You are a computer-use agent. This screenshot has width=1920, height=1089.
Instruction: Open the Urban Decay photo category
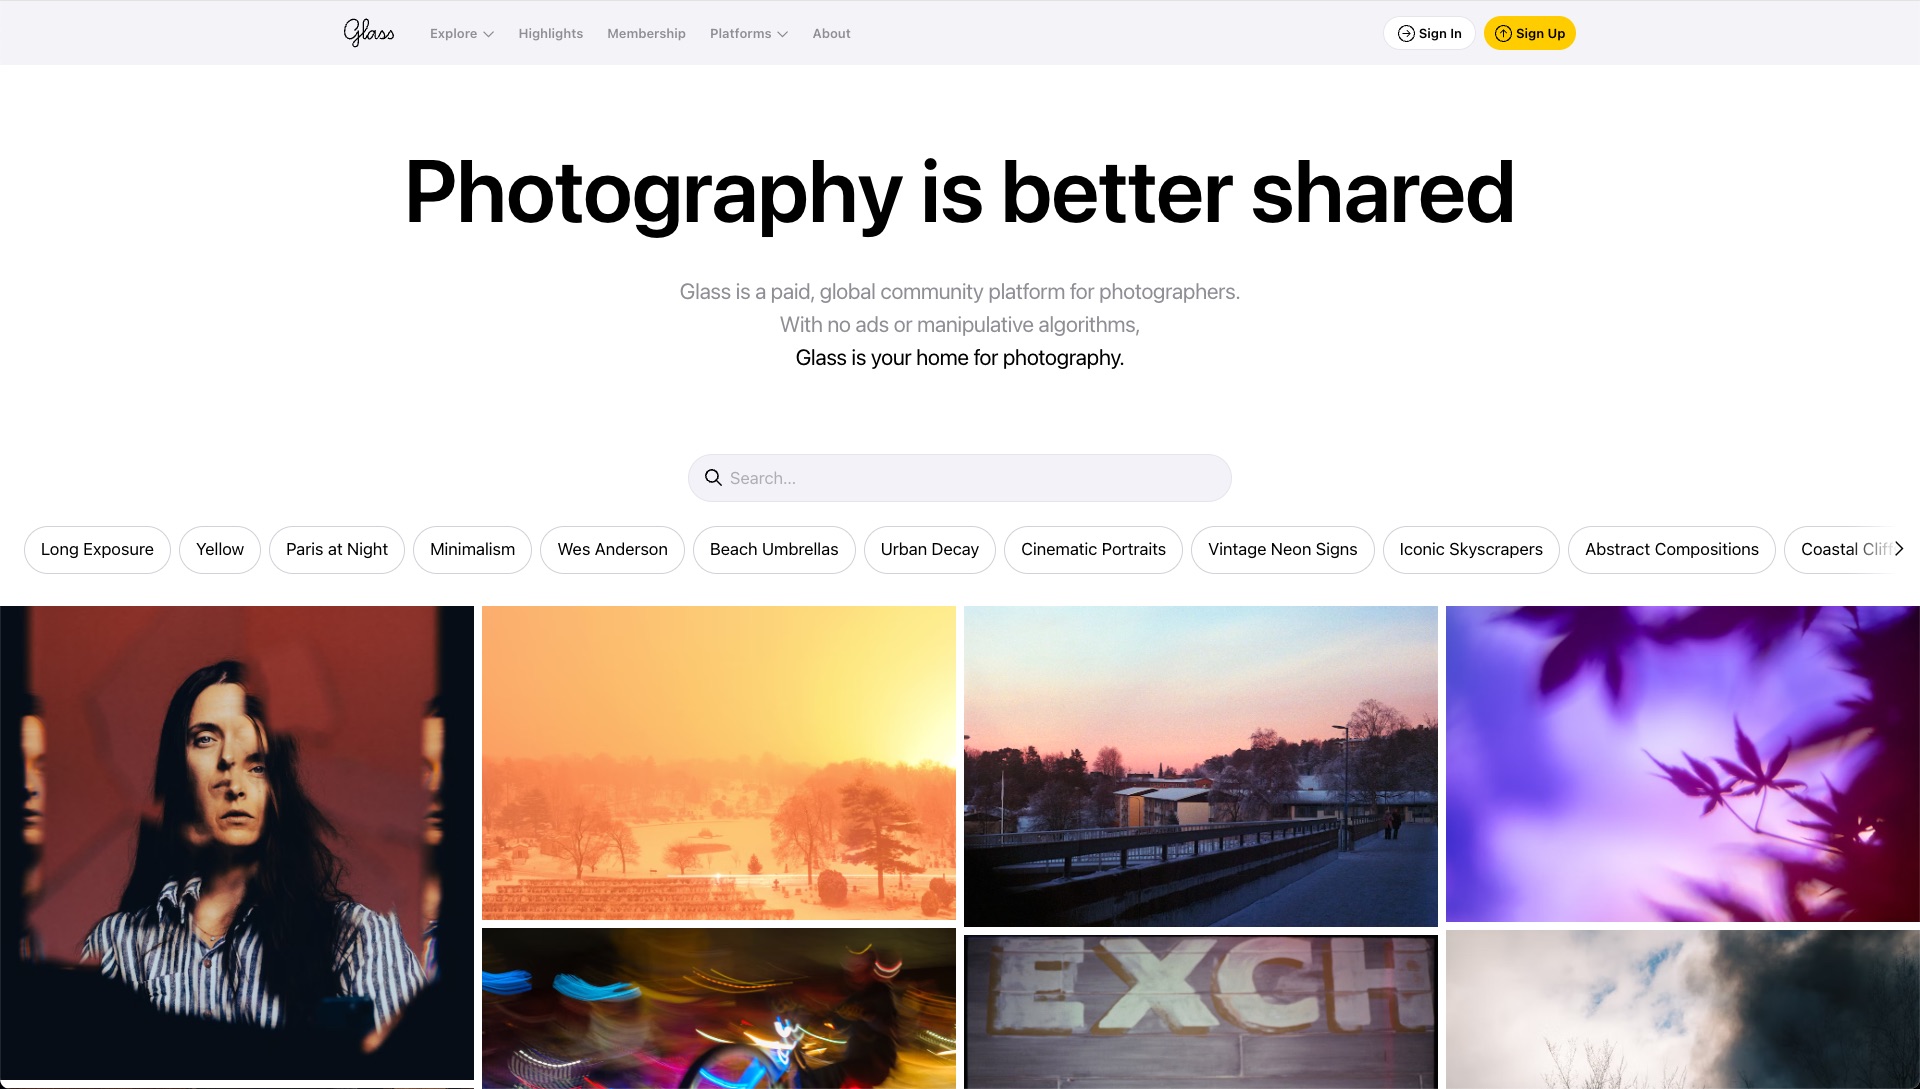[x=929, y=549]
